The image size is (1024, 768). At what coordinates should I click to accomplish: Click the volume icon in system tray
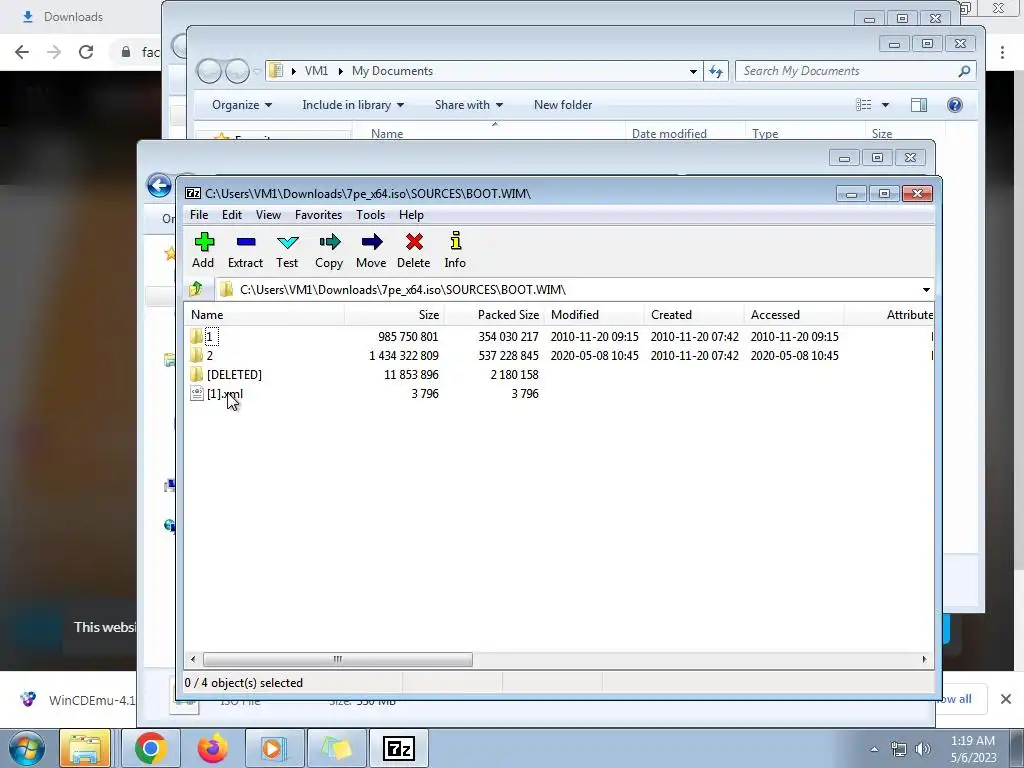(x=923, y=749)
